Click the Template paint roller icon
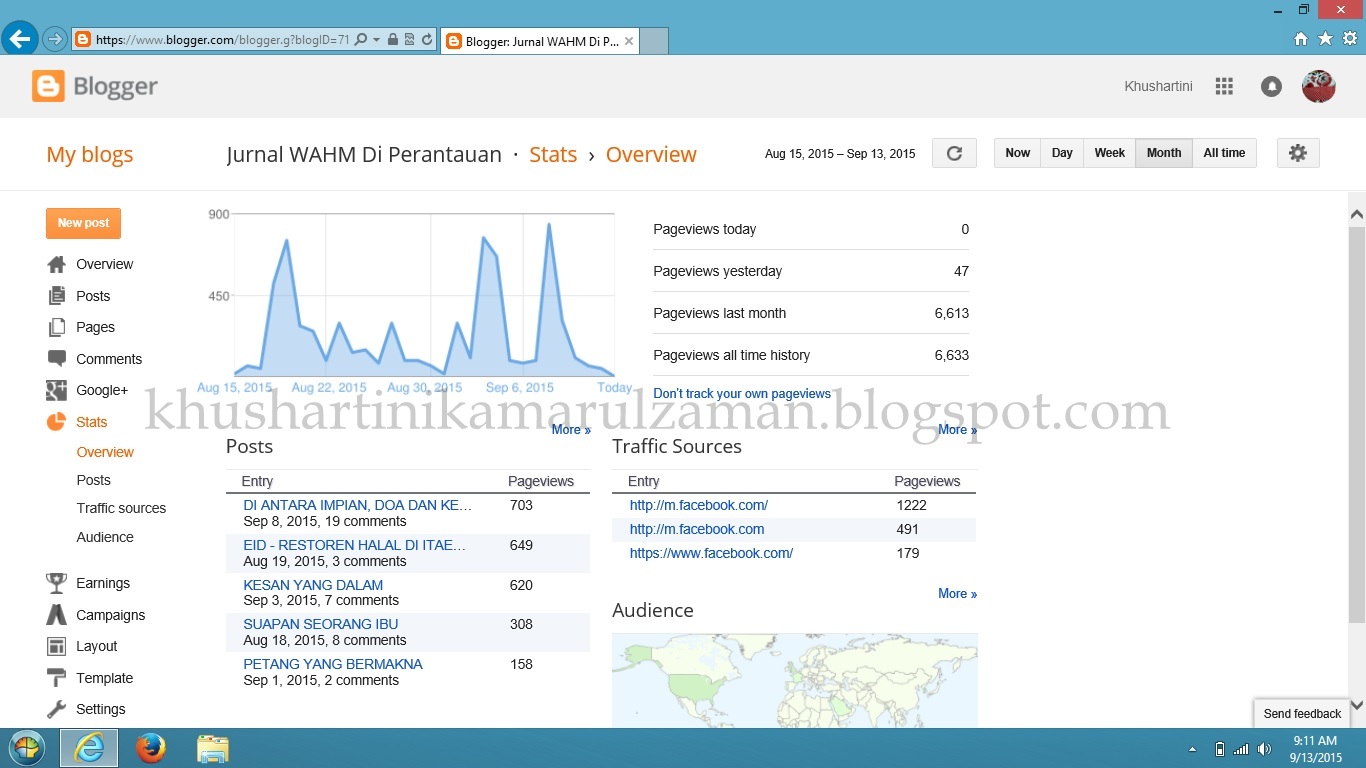 (x=57, y=678)
